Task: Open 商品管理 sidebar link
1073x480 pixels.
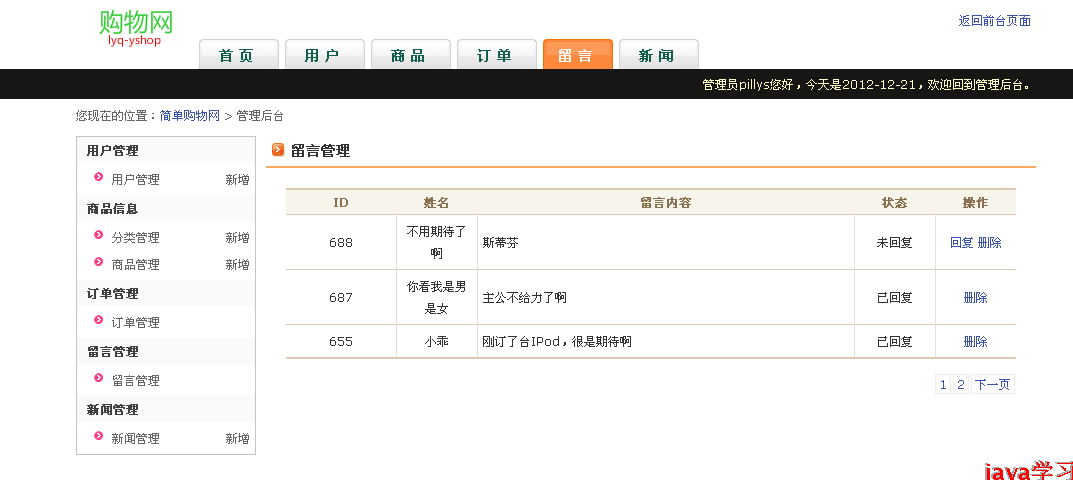Action: tap(135, 264)
